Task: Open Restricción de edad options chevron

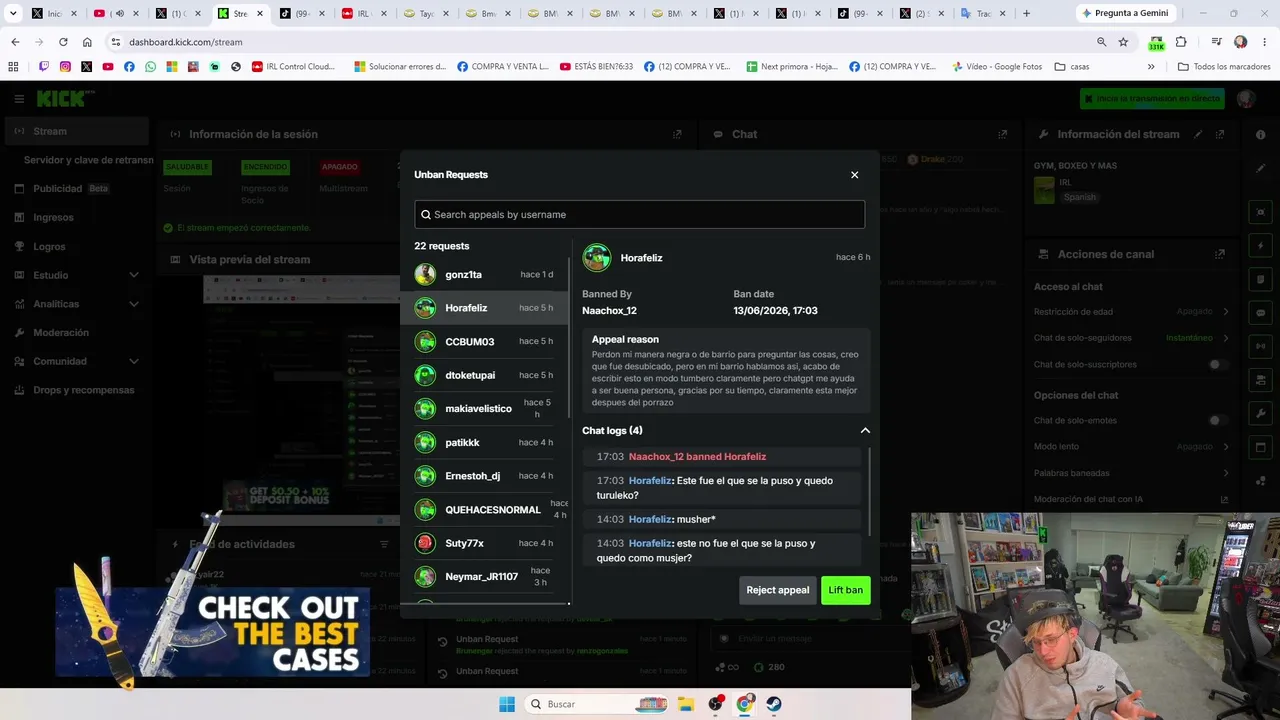Action: click(x=1226, y=311)
